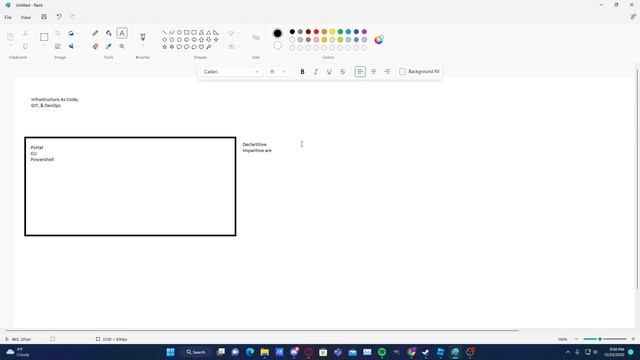
Task: Open the shape Outline dropdown
Action: coord(233,33)
